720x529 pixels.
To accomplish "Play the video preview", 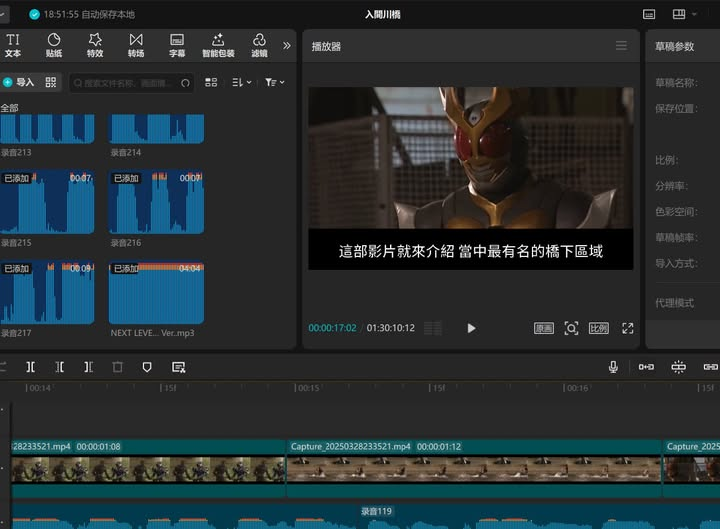I will pos(471,328).
